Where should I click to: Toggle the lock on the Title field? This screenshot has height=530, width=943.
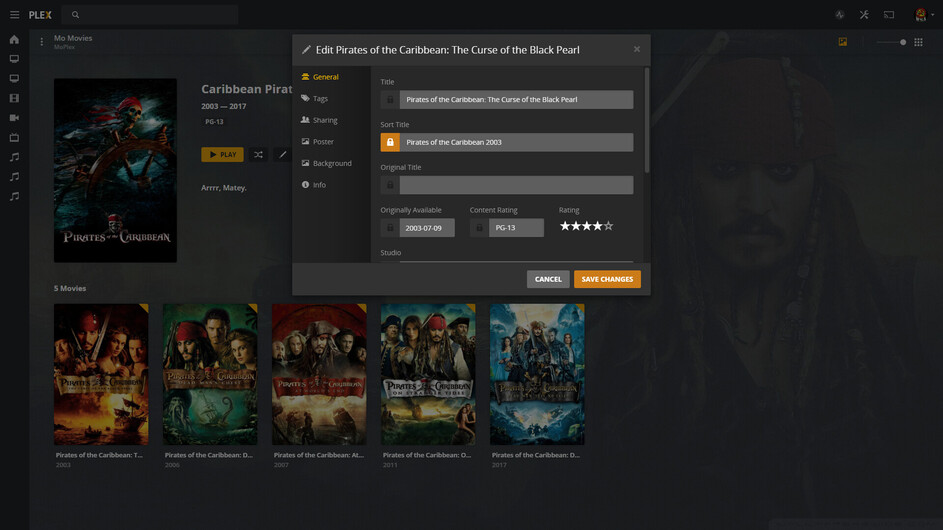tap(390, 100)
